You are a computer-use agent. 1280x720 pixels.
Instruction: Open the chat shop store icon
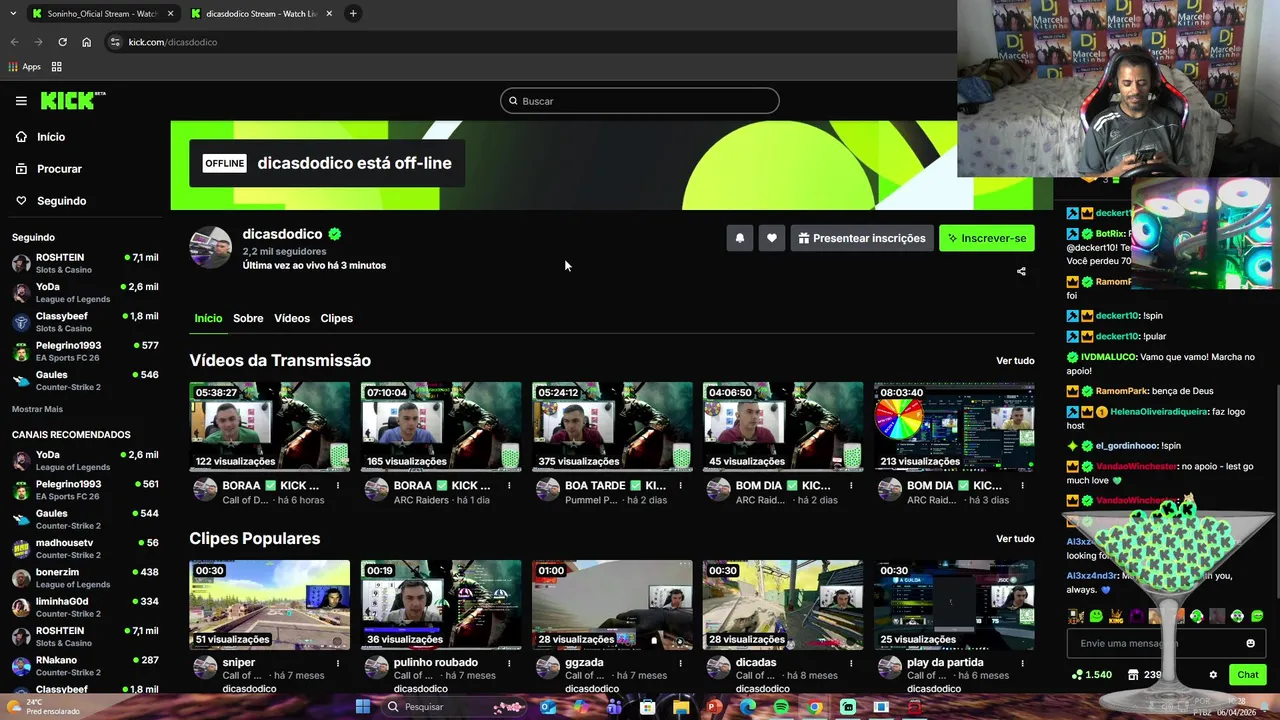1134,675
